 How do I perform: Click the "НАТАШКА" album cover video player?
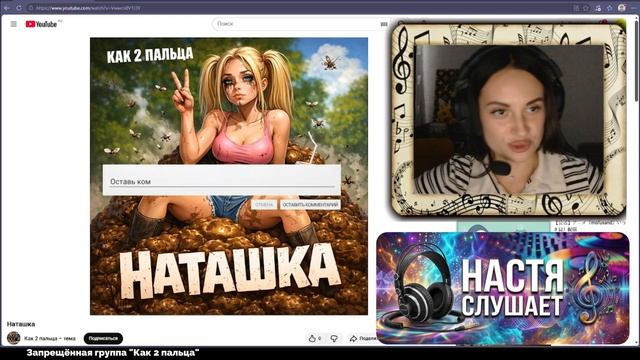click(229, 176)
